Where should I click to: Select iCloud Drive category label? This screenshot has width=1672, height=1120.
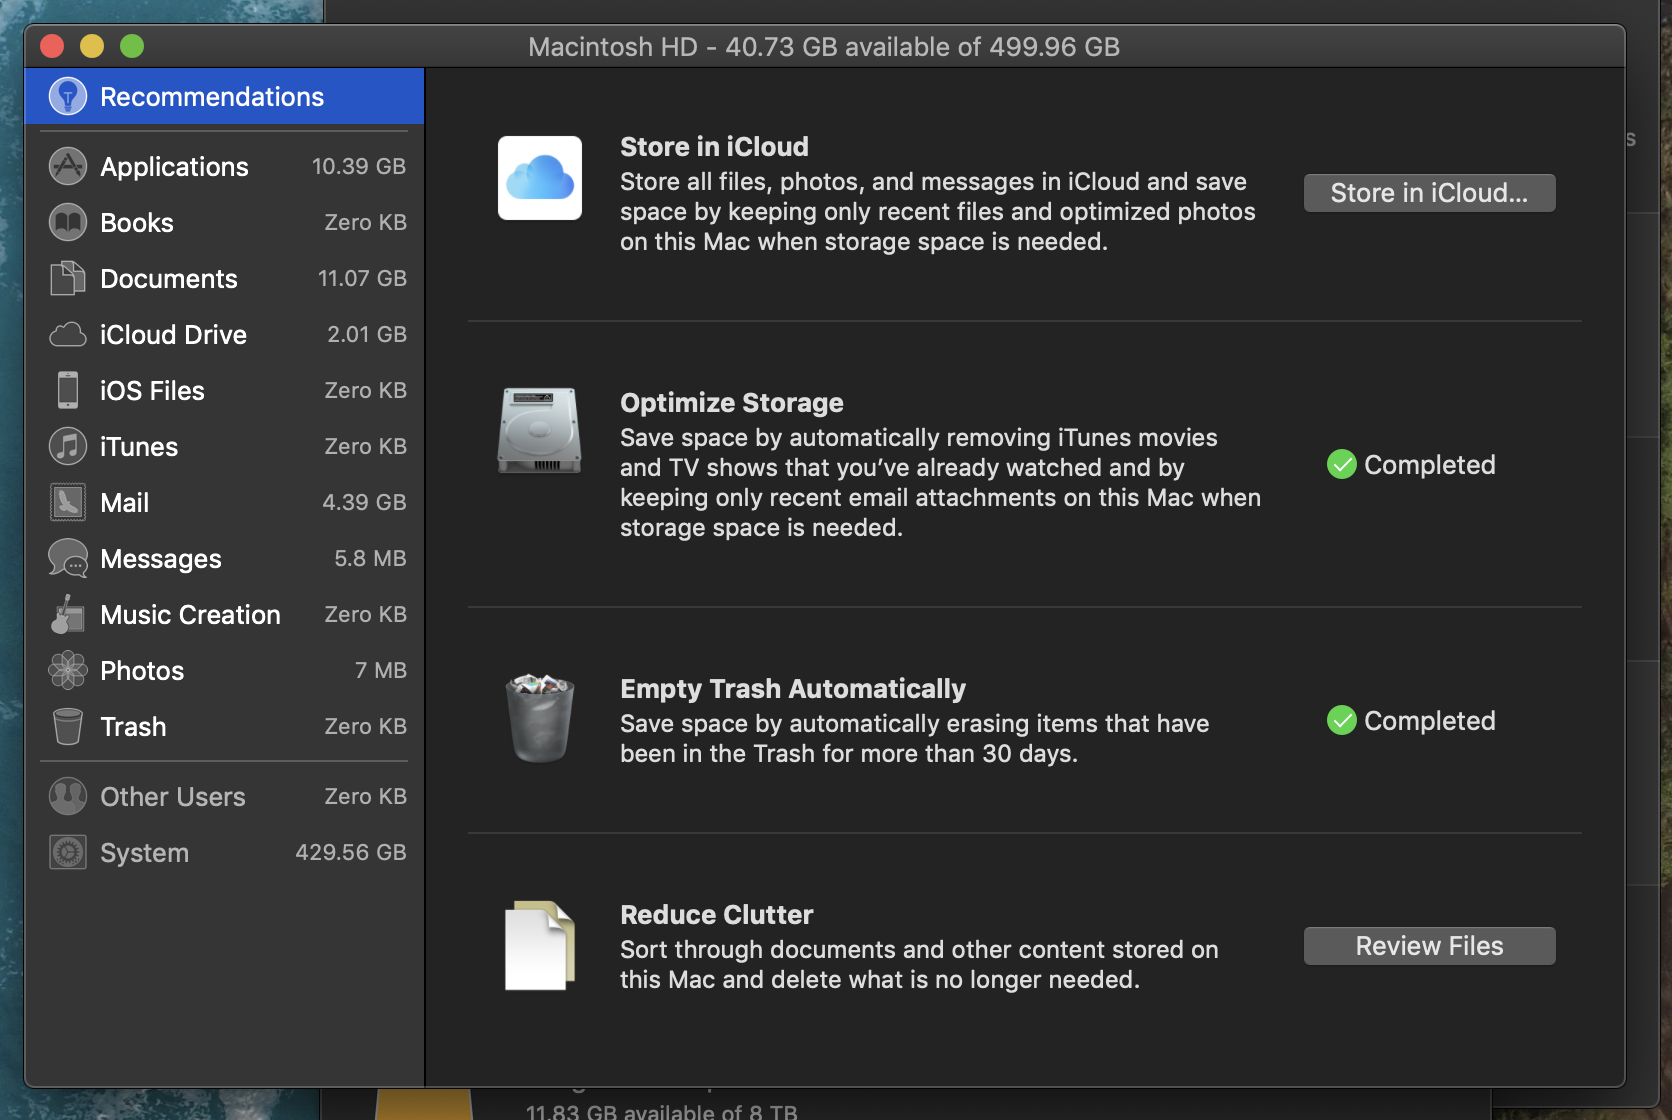pos(173,335)
